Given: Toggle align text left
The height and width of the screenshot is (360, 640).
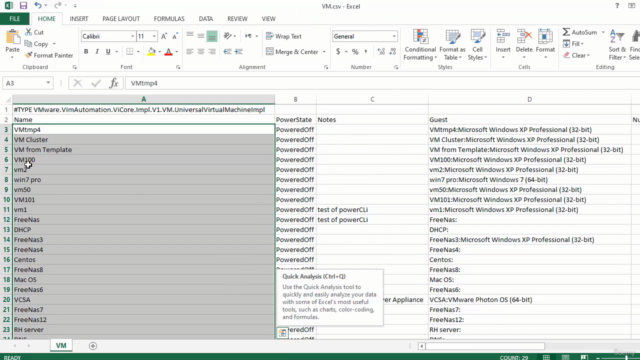Looking at the screenshot, I should [190, 52].
